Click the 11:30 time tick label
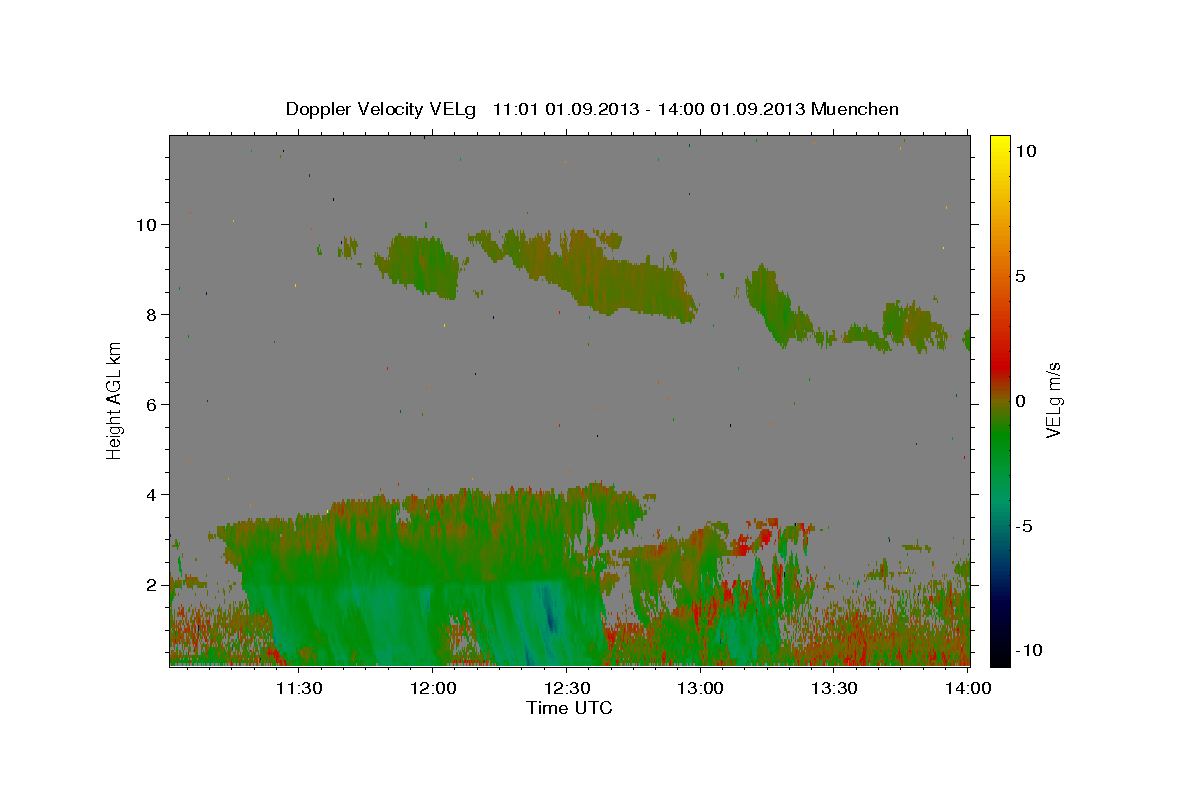The image size is (1200, 800). click(x=299, y=687)
